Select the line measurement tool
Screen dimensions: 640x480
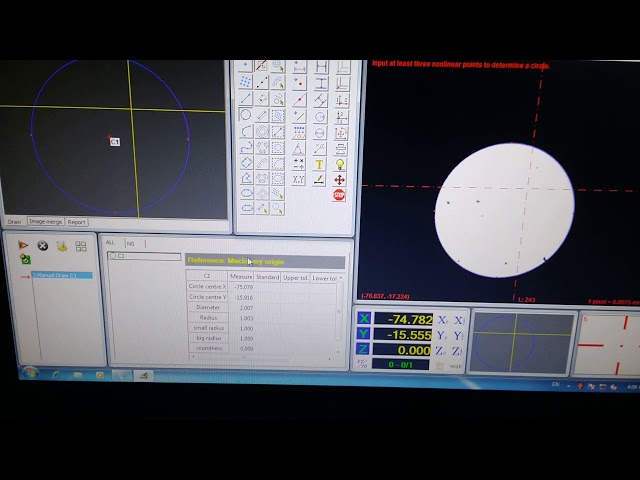[246, 99]
